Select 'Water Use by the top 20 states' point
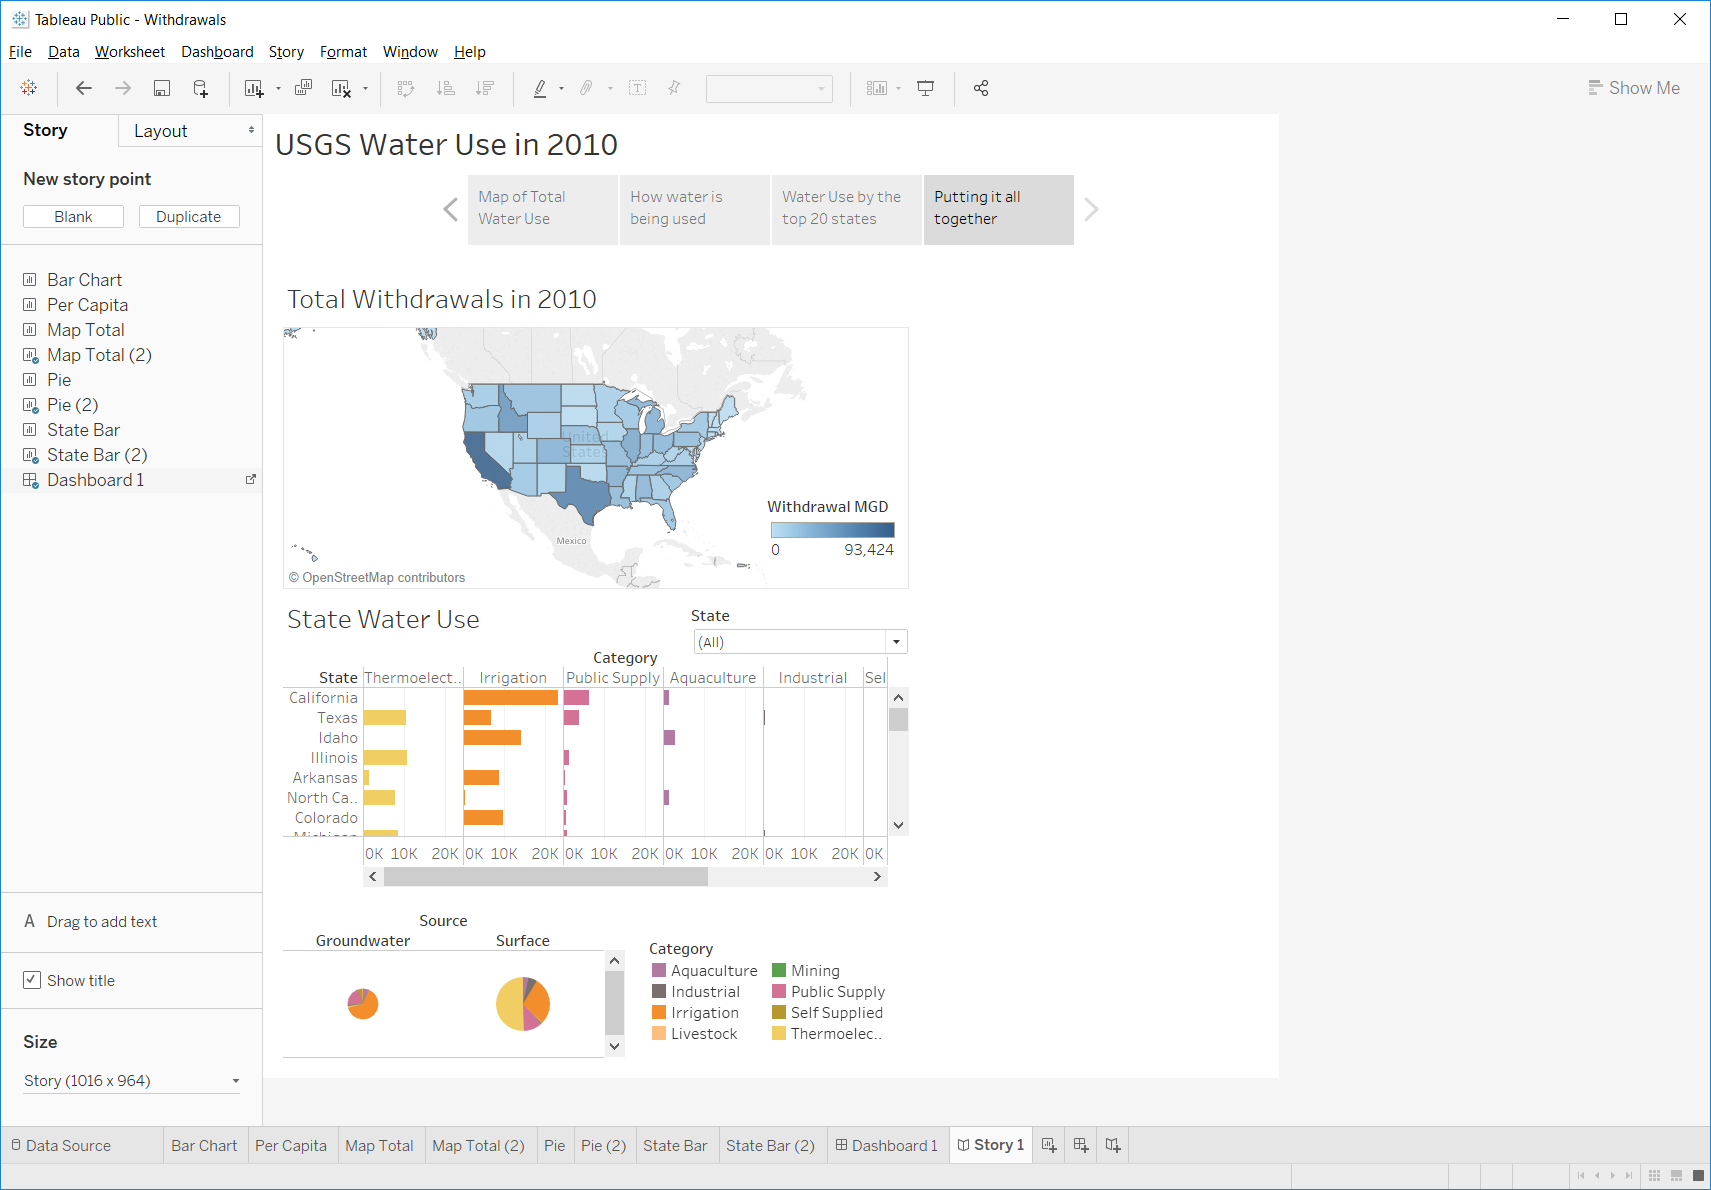The height and width of the screenshot is (1190, 1711). coord(847,209)
